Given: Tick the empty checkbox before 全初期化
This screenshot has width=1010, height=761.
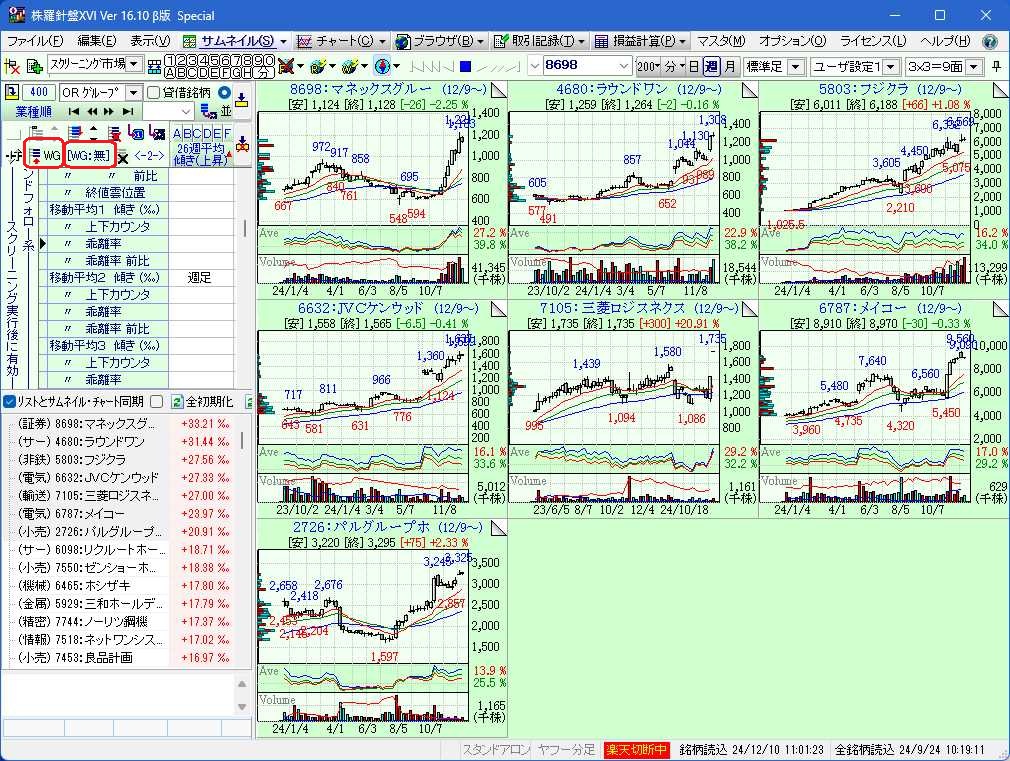Looking at the screenshot, I should pyautogui.click(x=157, y=402).
